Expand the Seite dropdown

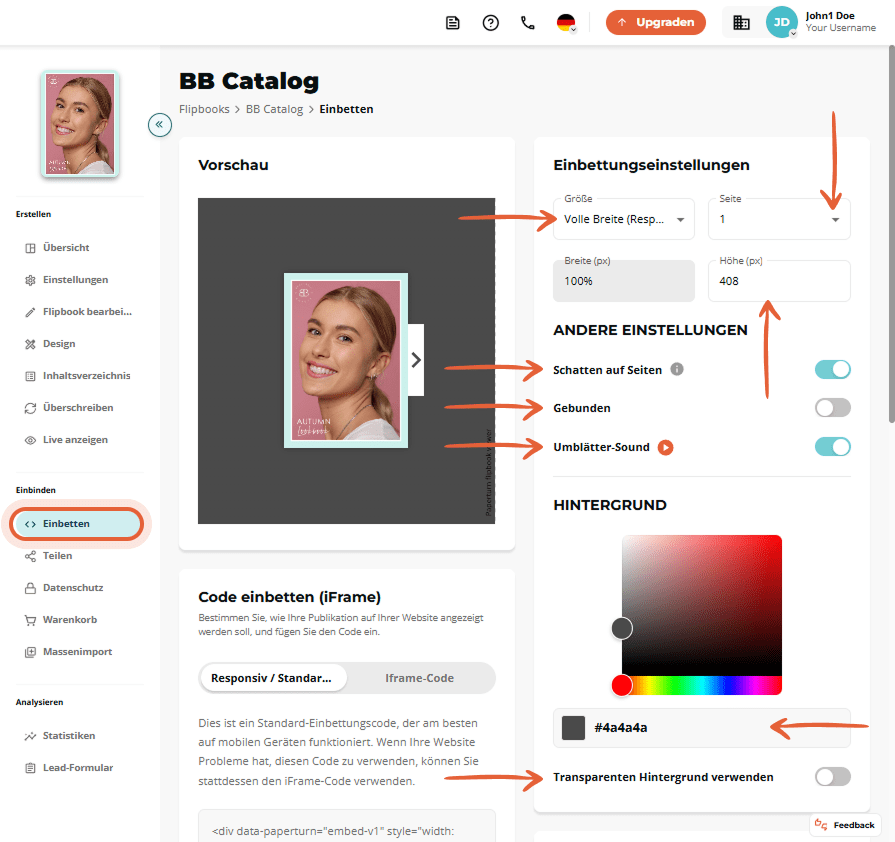[x=779, y=219]
